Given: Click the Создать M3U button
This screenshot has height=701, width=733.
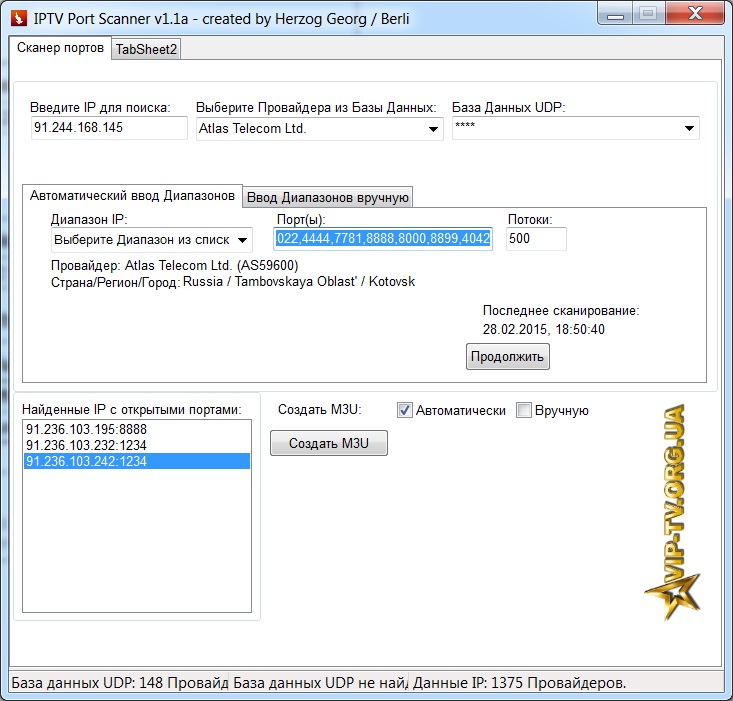Looking at the screenshot, I should pos(329,443).
